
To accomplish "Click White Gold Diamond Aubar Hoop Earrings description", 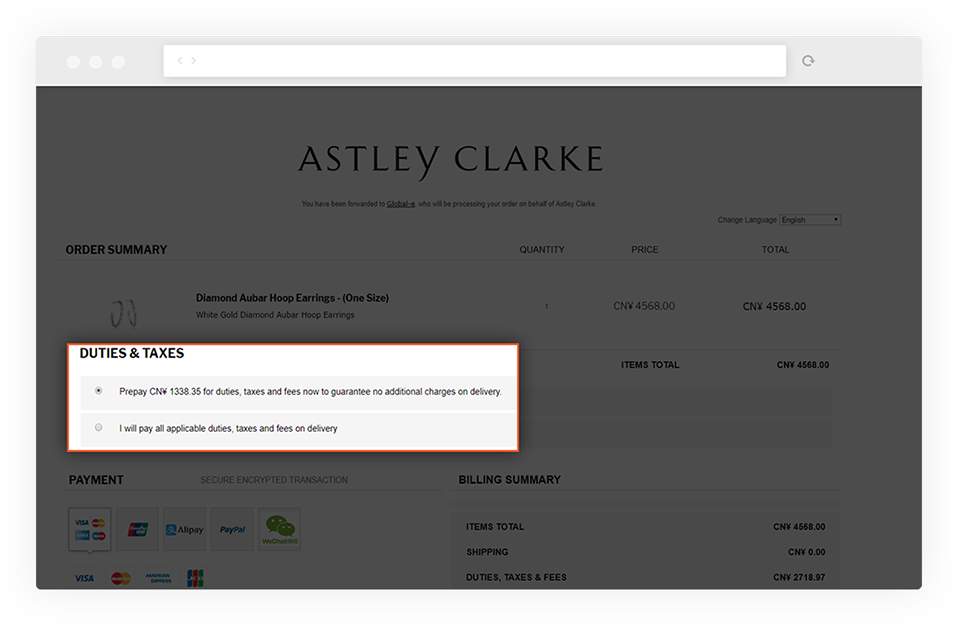I will [x=275, y=315].
